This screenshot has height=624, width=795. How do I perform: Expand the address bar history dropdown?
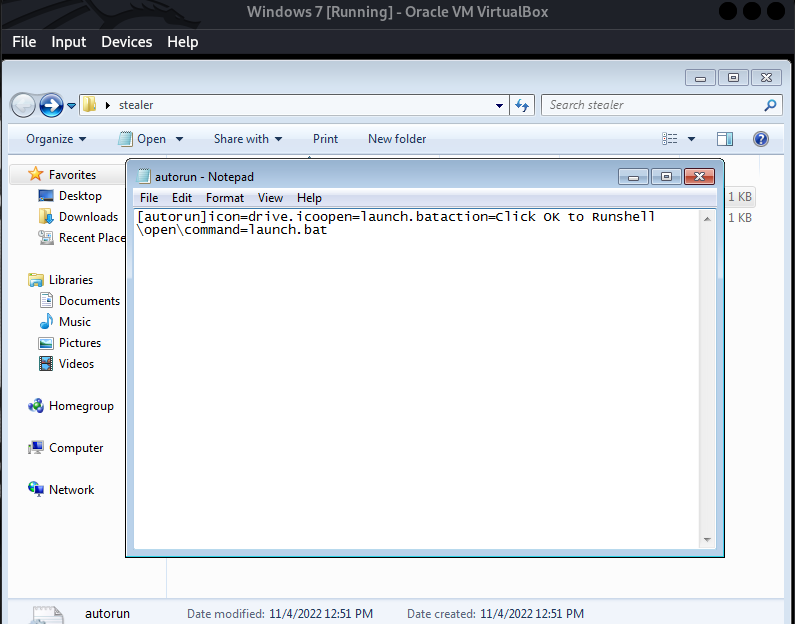pyautogui.click(x=499, y=105)
